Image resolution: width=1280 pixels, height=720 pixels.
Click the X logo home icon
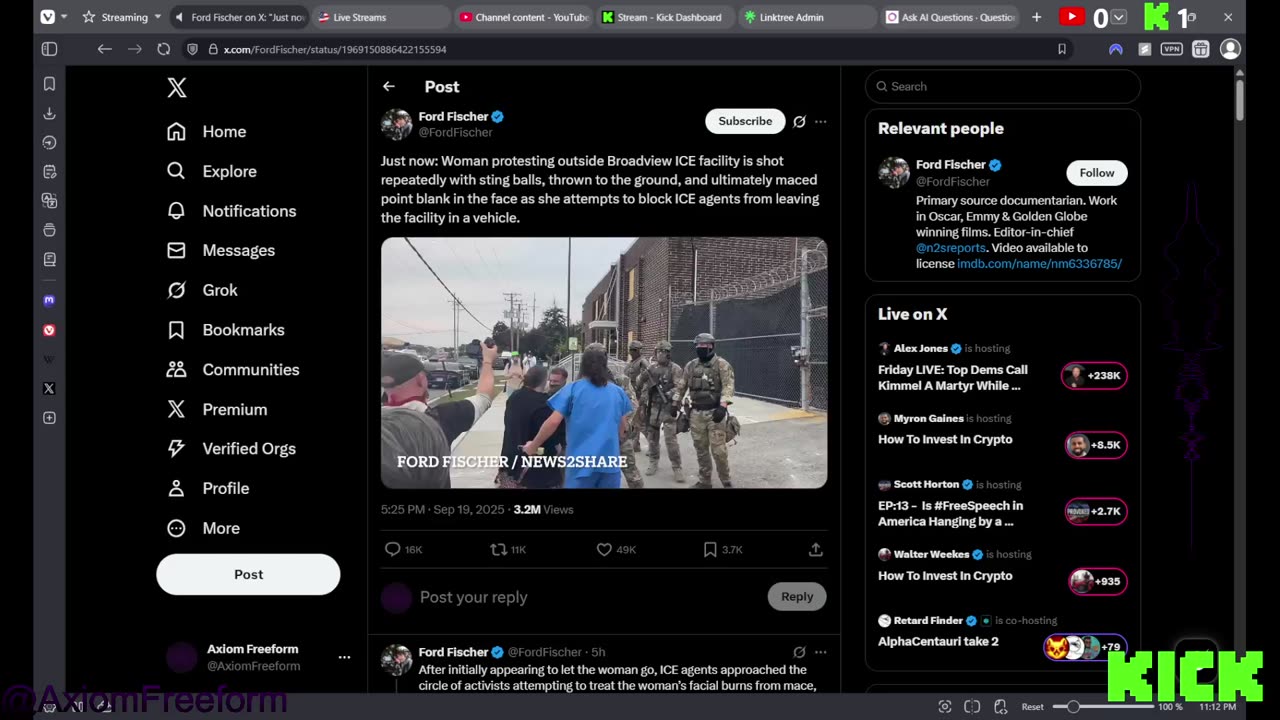(x=177, y=88)
